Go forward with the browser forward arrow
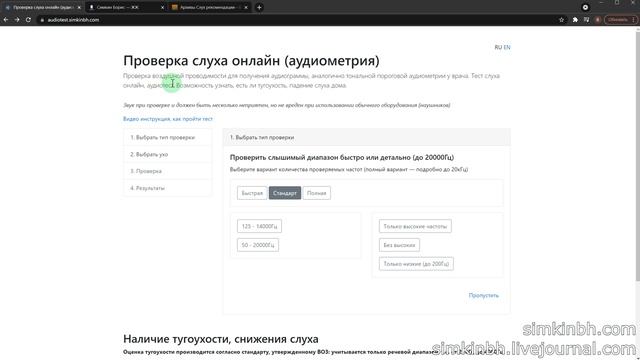The width and height of the screenshot is (640, 360). click(x=17, y=20)
